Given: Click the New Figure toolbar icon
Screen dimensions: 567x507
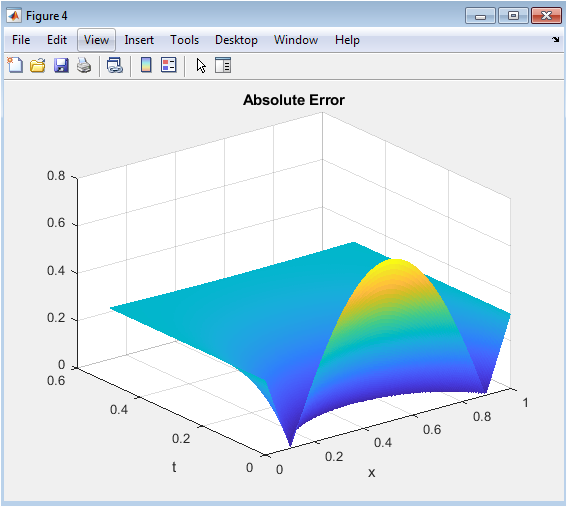Looking at the screenshot, I should 15,65.
